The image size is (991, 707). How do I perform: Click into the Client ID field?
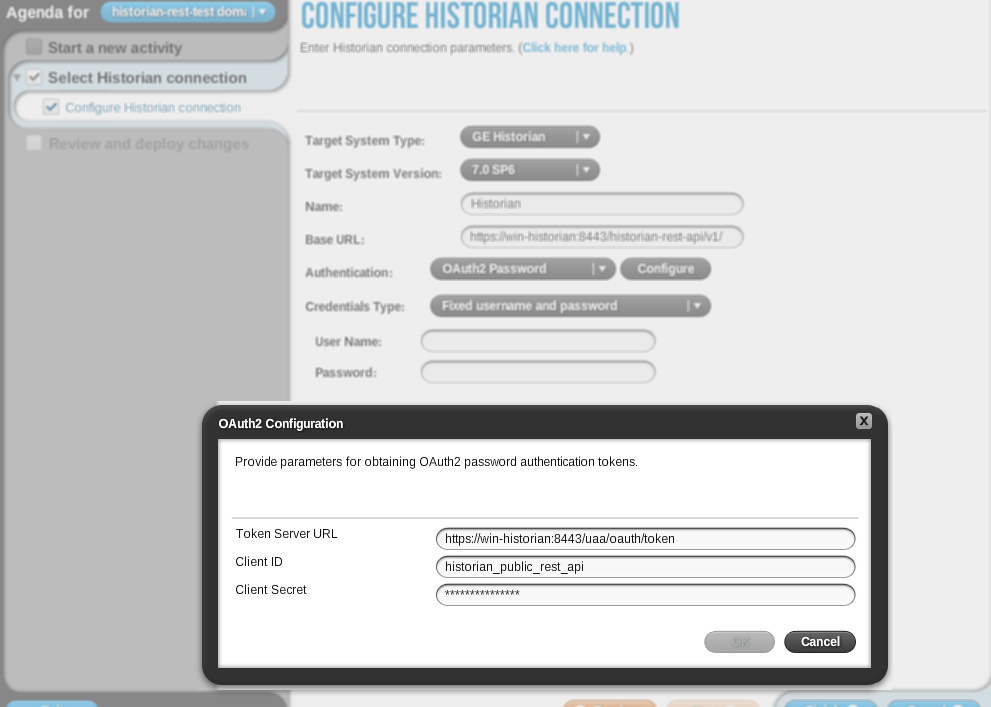(x=645, y=567)
